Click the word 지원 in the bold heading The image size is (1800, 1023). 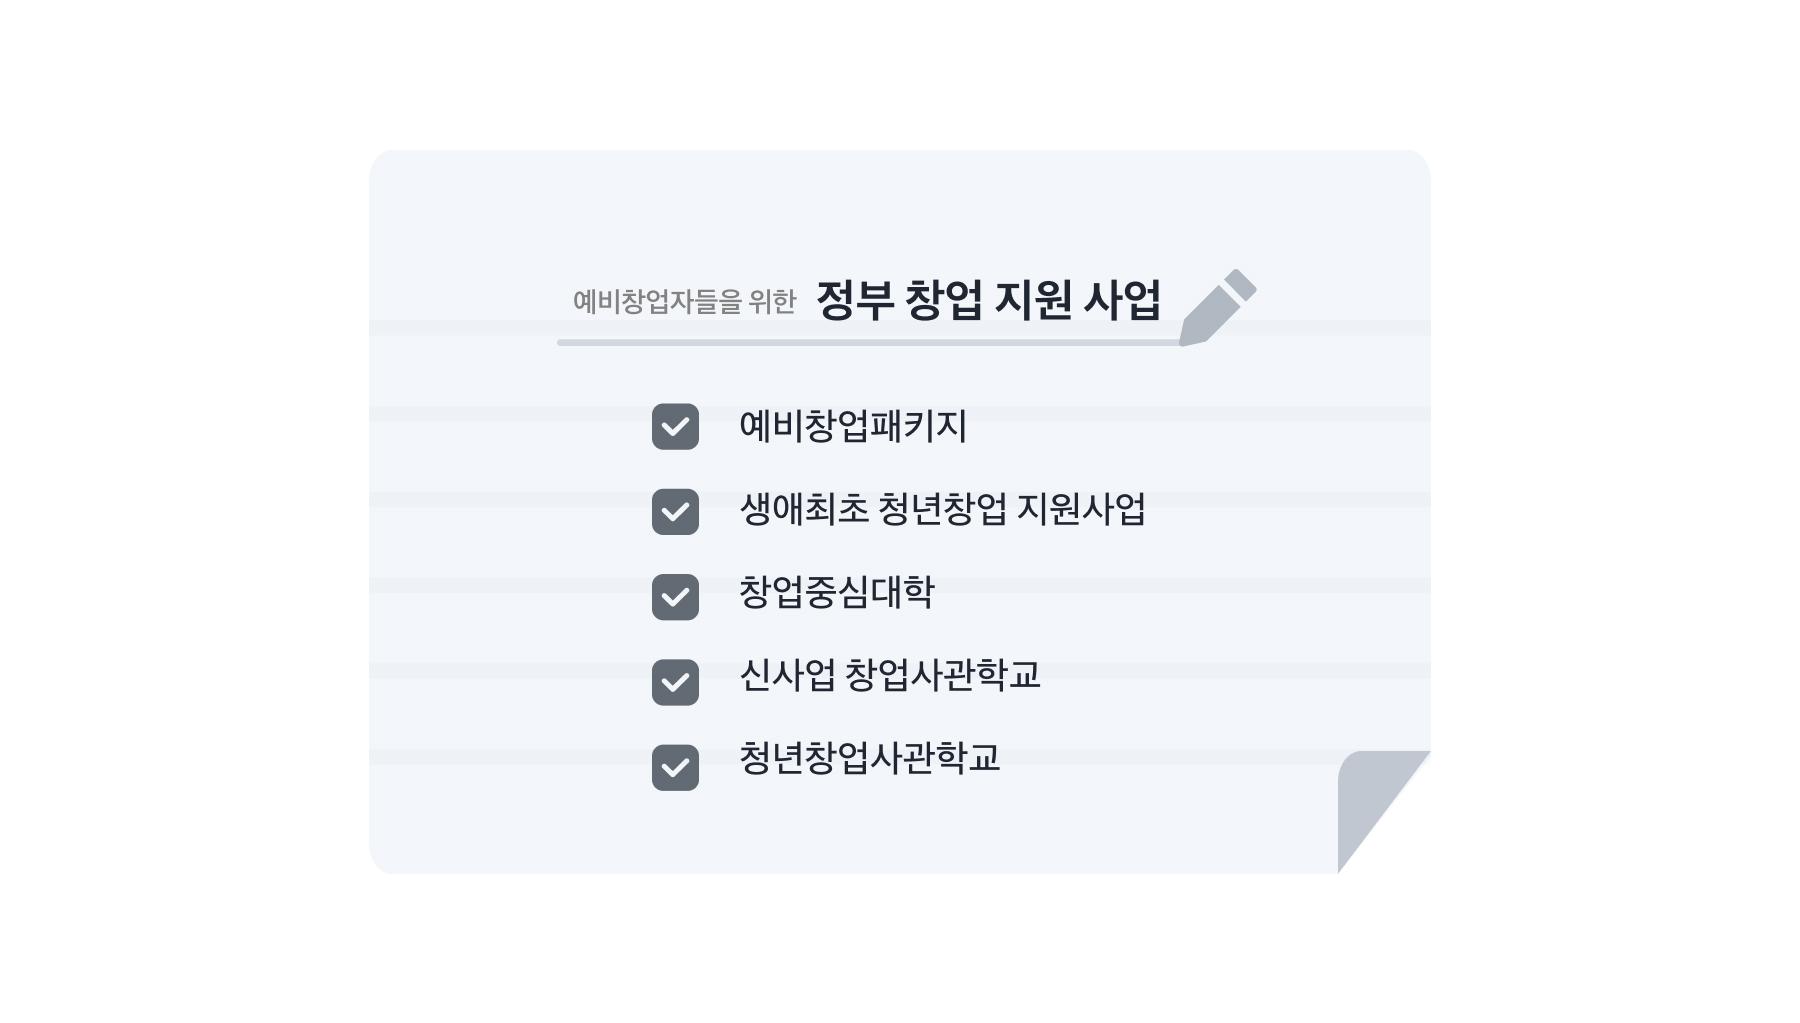[x=1032, y=300]
